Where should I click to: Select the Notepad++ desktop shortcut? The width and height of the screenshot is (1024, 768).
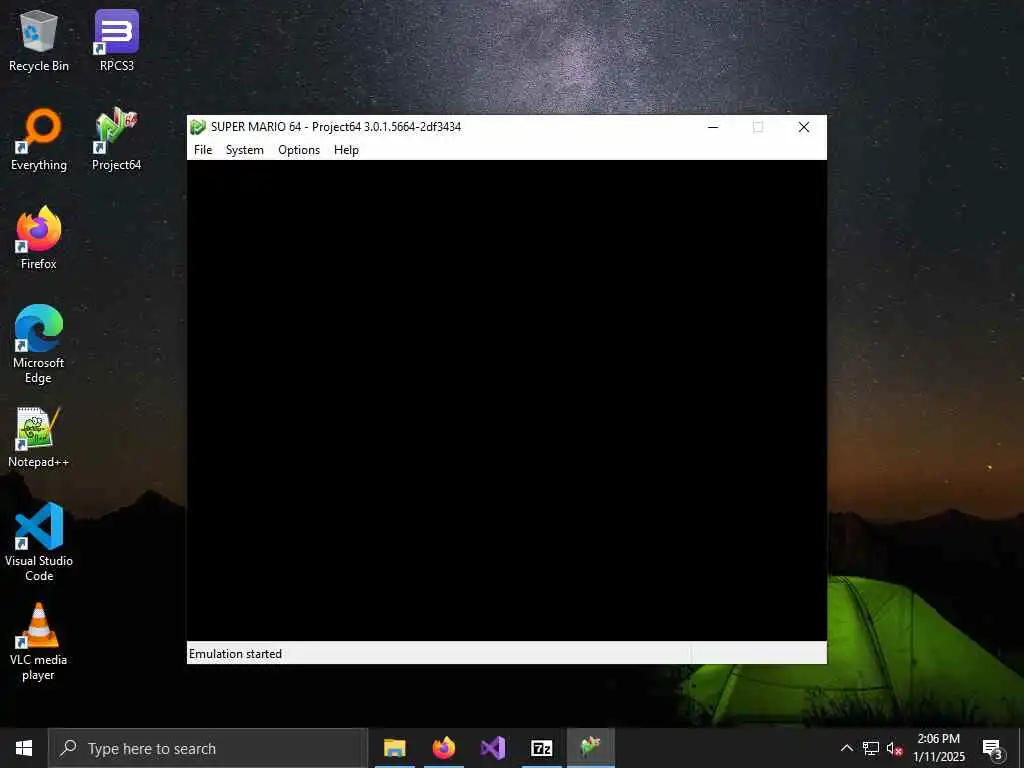click(x=39, y=437)
